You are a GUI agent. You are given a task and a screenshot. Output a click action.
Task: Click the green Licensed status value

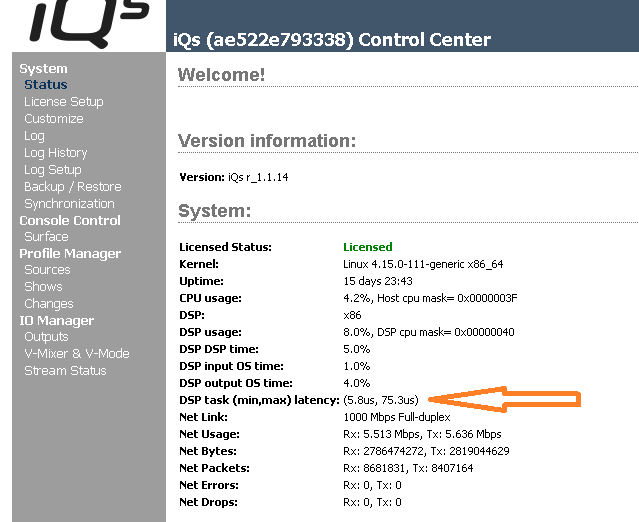tap(368, 247)
